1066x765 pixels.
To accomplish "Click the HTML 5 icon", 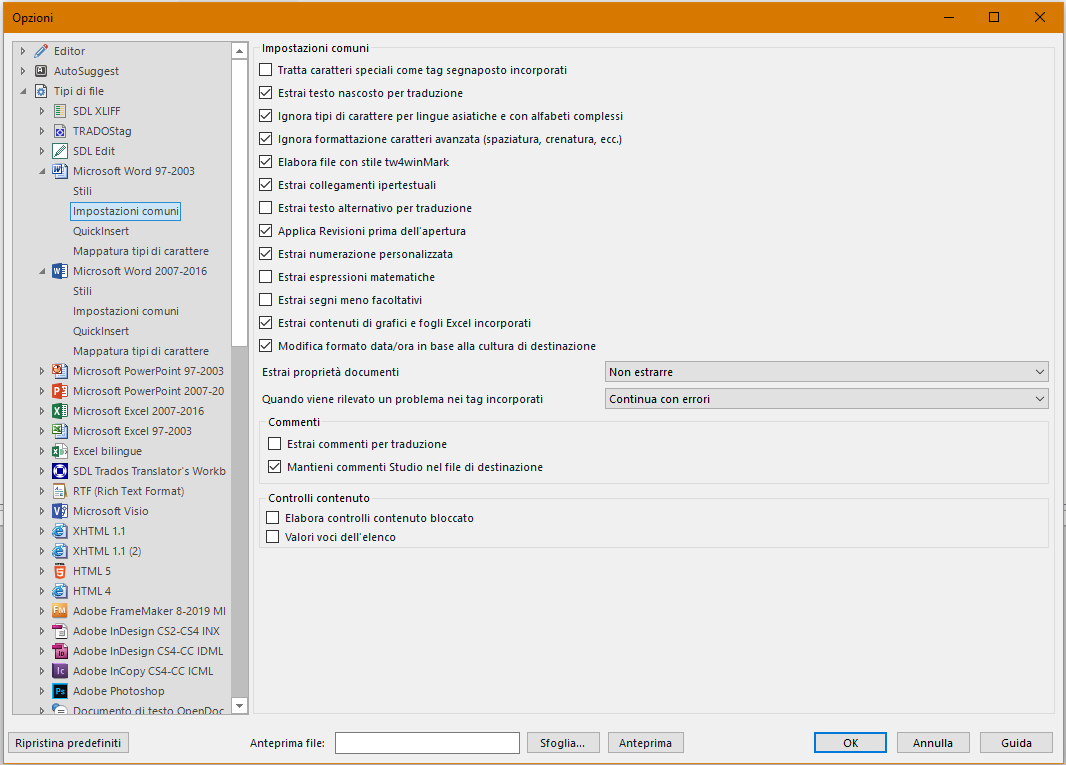I will (60, 571).
